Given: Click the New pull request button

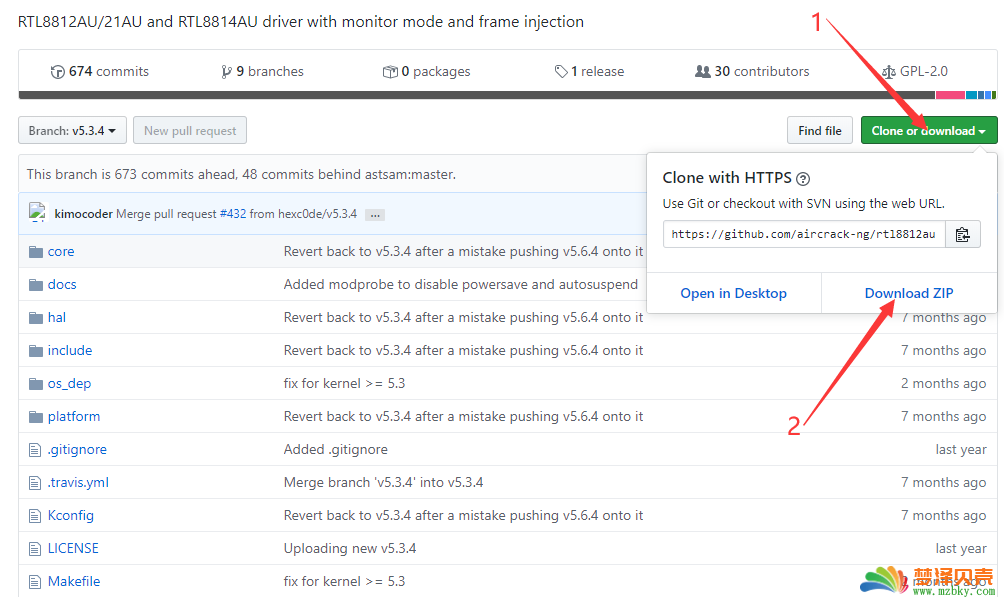Looking at the screenshot, I should point(190,131).
